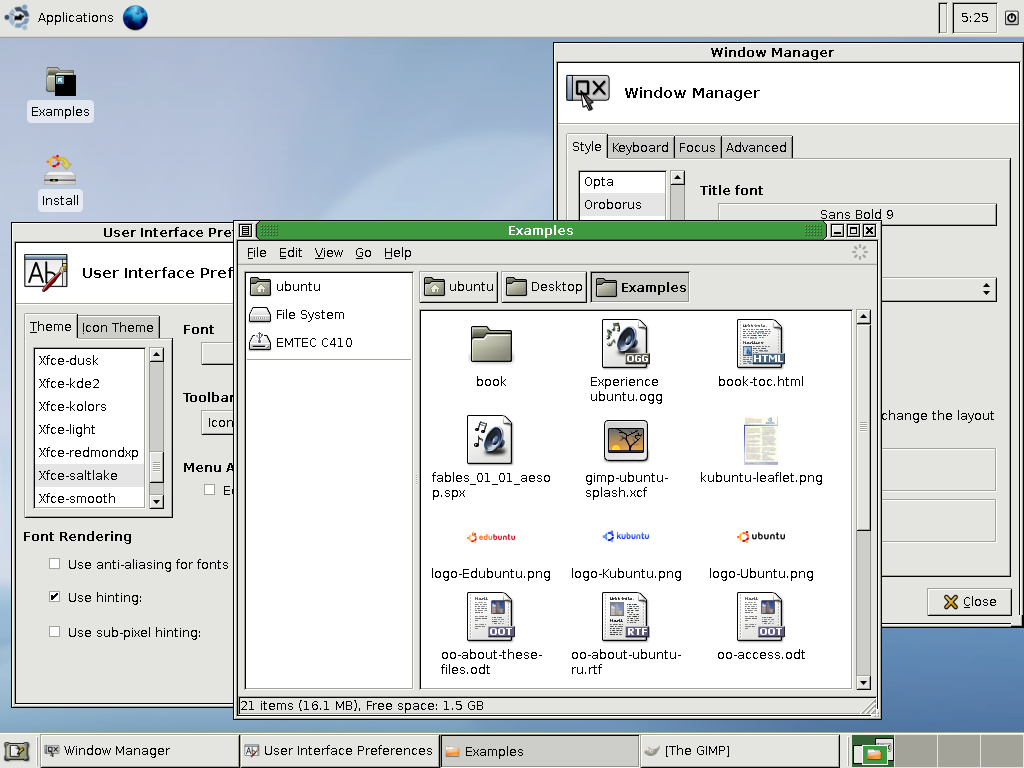
Task: Select Xfce-light theme
Action: pyautogui.click(x=89, y=429)
